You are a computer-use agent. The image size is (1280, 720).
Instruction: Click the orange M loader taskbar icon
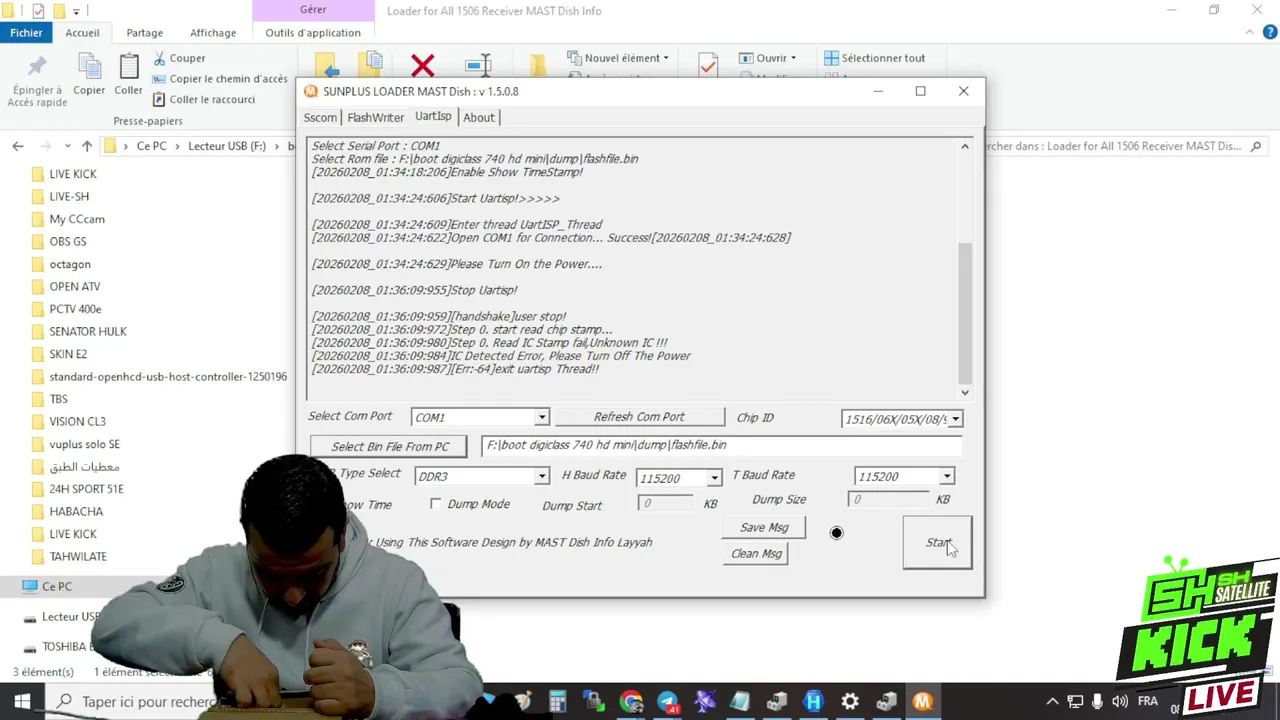pyautogui.click(x=922, y=702)
